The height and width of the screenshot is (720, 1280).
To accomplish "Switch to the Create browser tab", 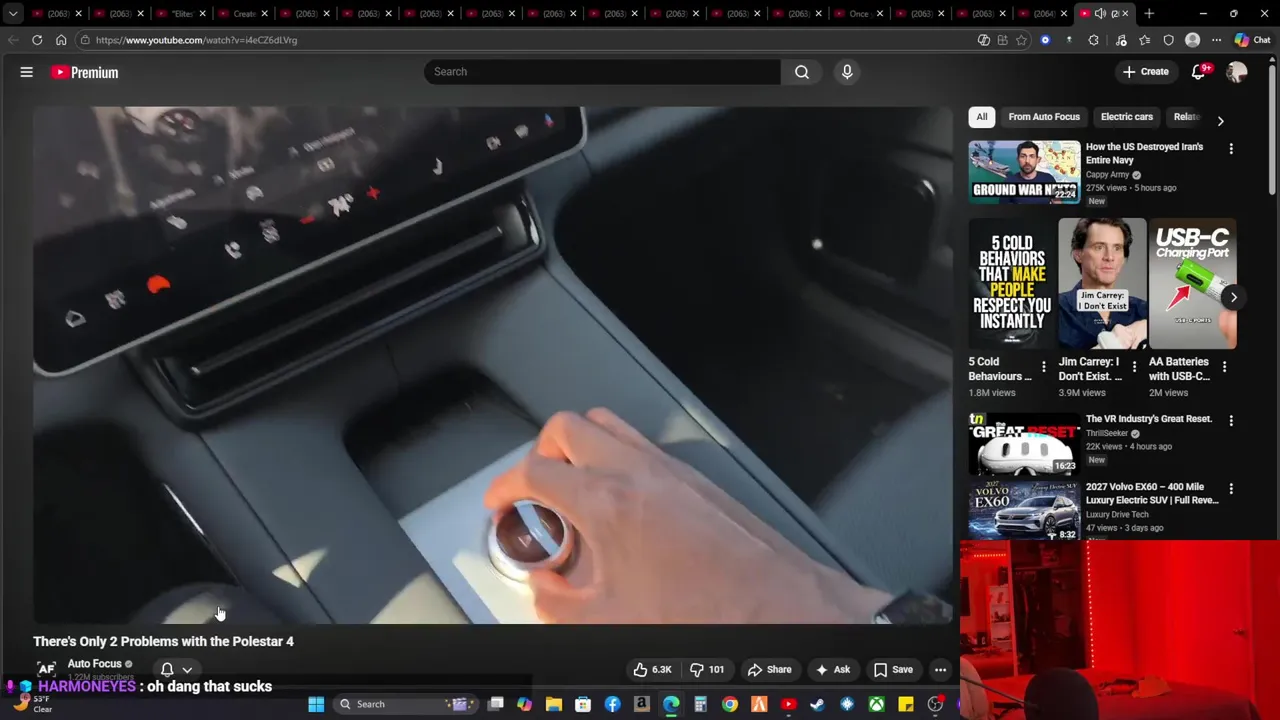I will coord(242,14).
